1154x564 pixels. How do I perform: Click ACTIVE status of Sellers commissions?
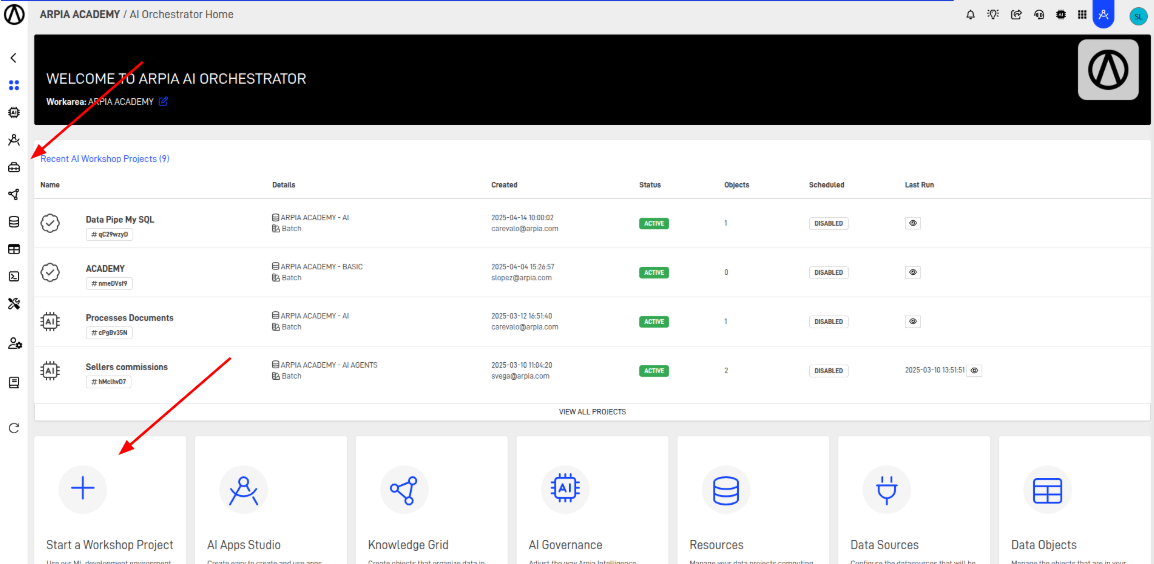tap(654, 371)
